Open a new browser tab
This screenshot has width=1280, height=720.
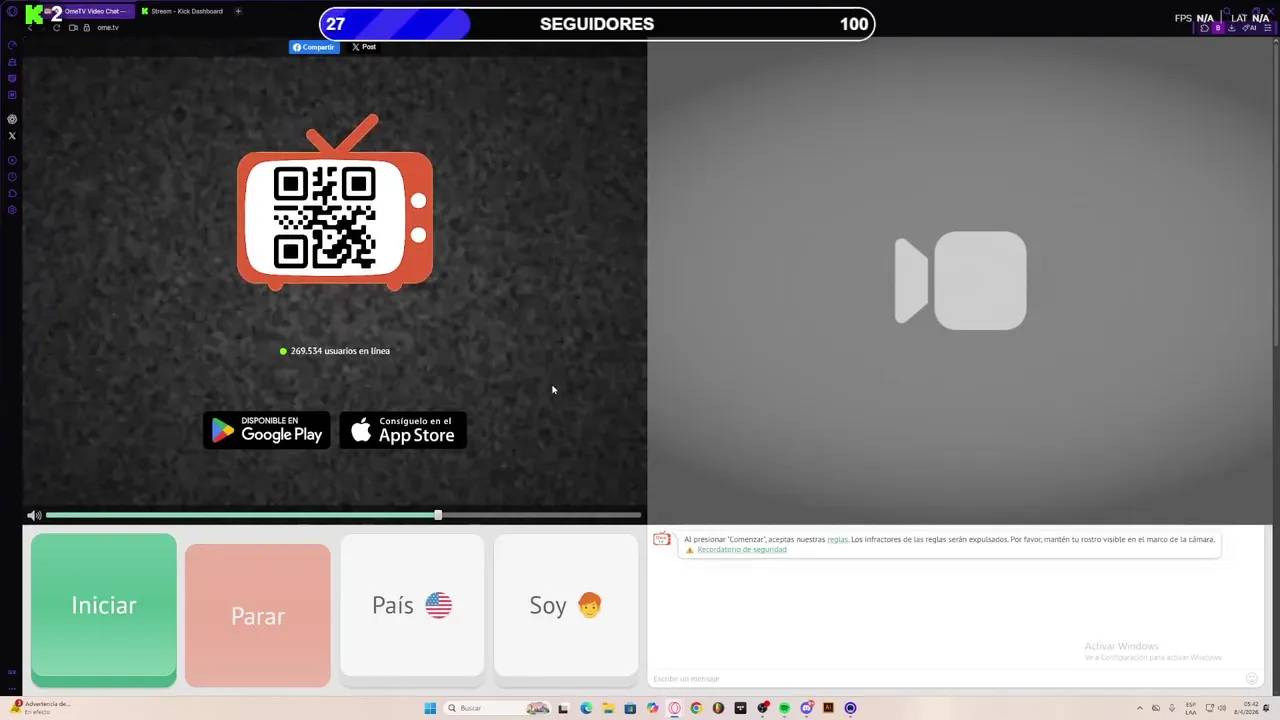[x=238, y=11]
